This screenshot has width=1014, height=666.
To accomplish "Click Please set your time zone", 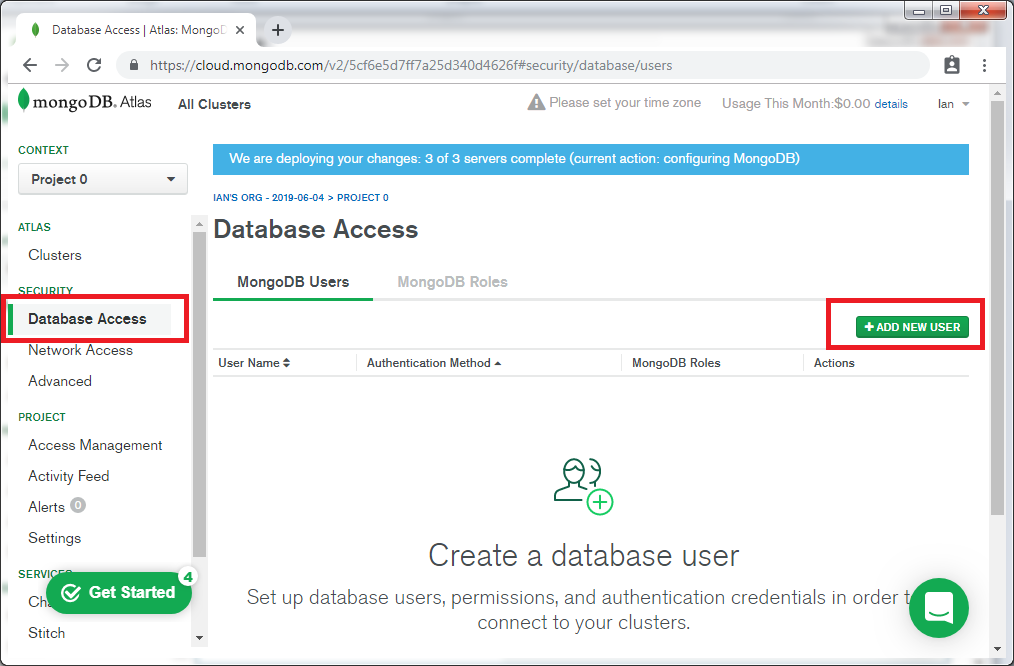I will click(625, 103).
